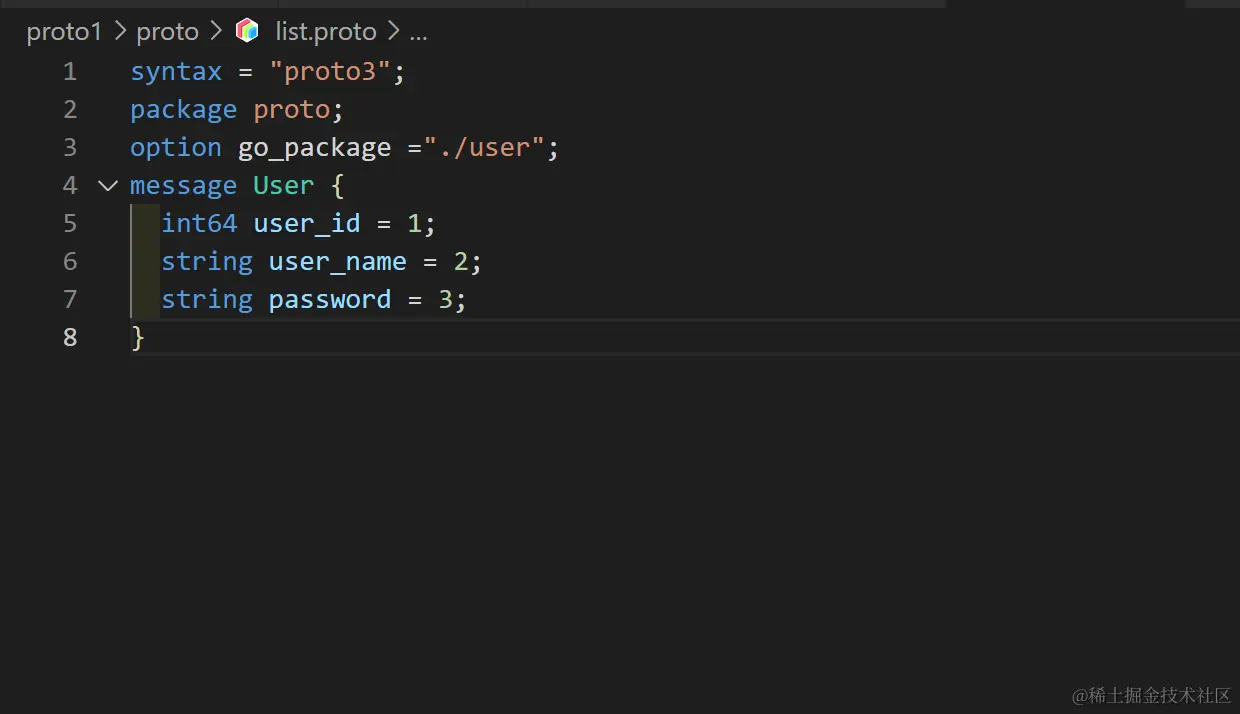Screen dimensions: 1240x714
Task: Click the user_id field name
Action: 307,223
